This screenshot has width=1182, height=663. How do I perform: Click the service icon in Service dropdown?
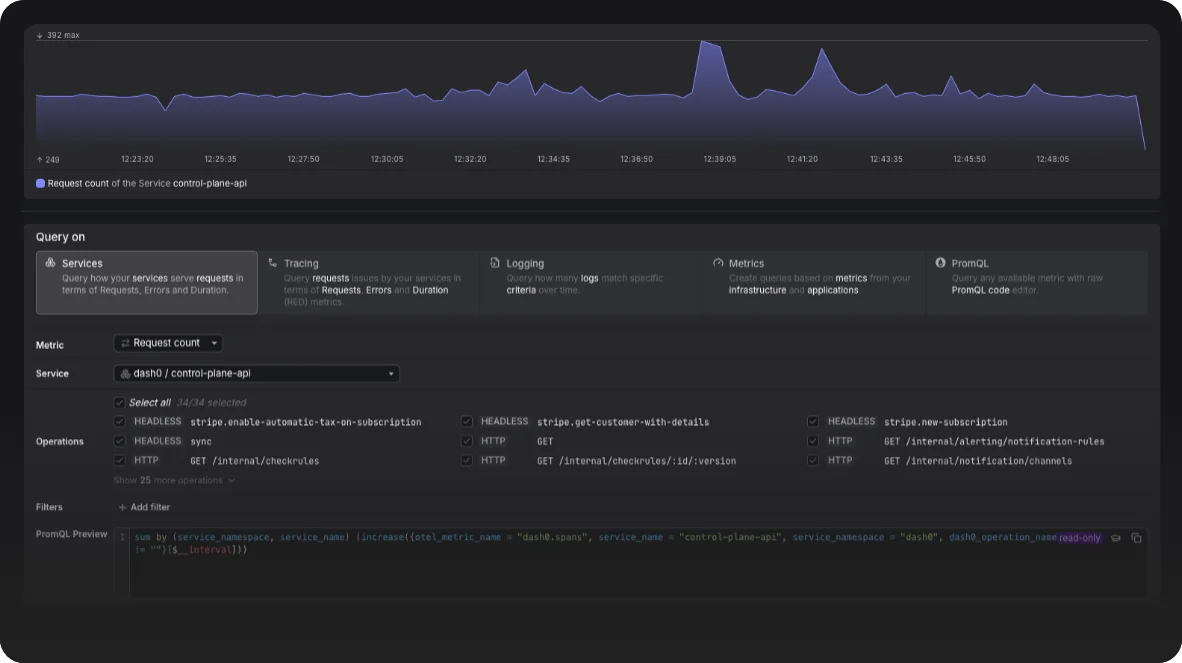tap(125, 374)
